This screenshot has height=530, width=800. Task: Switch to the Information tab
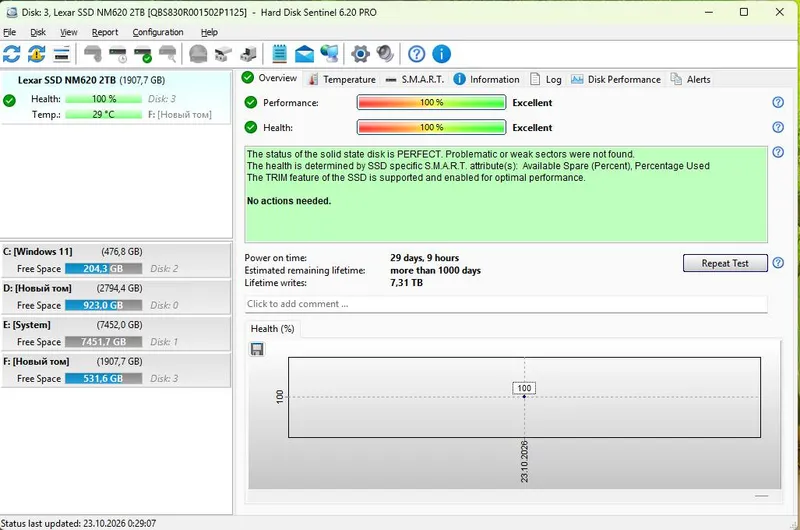[486, 80]
